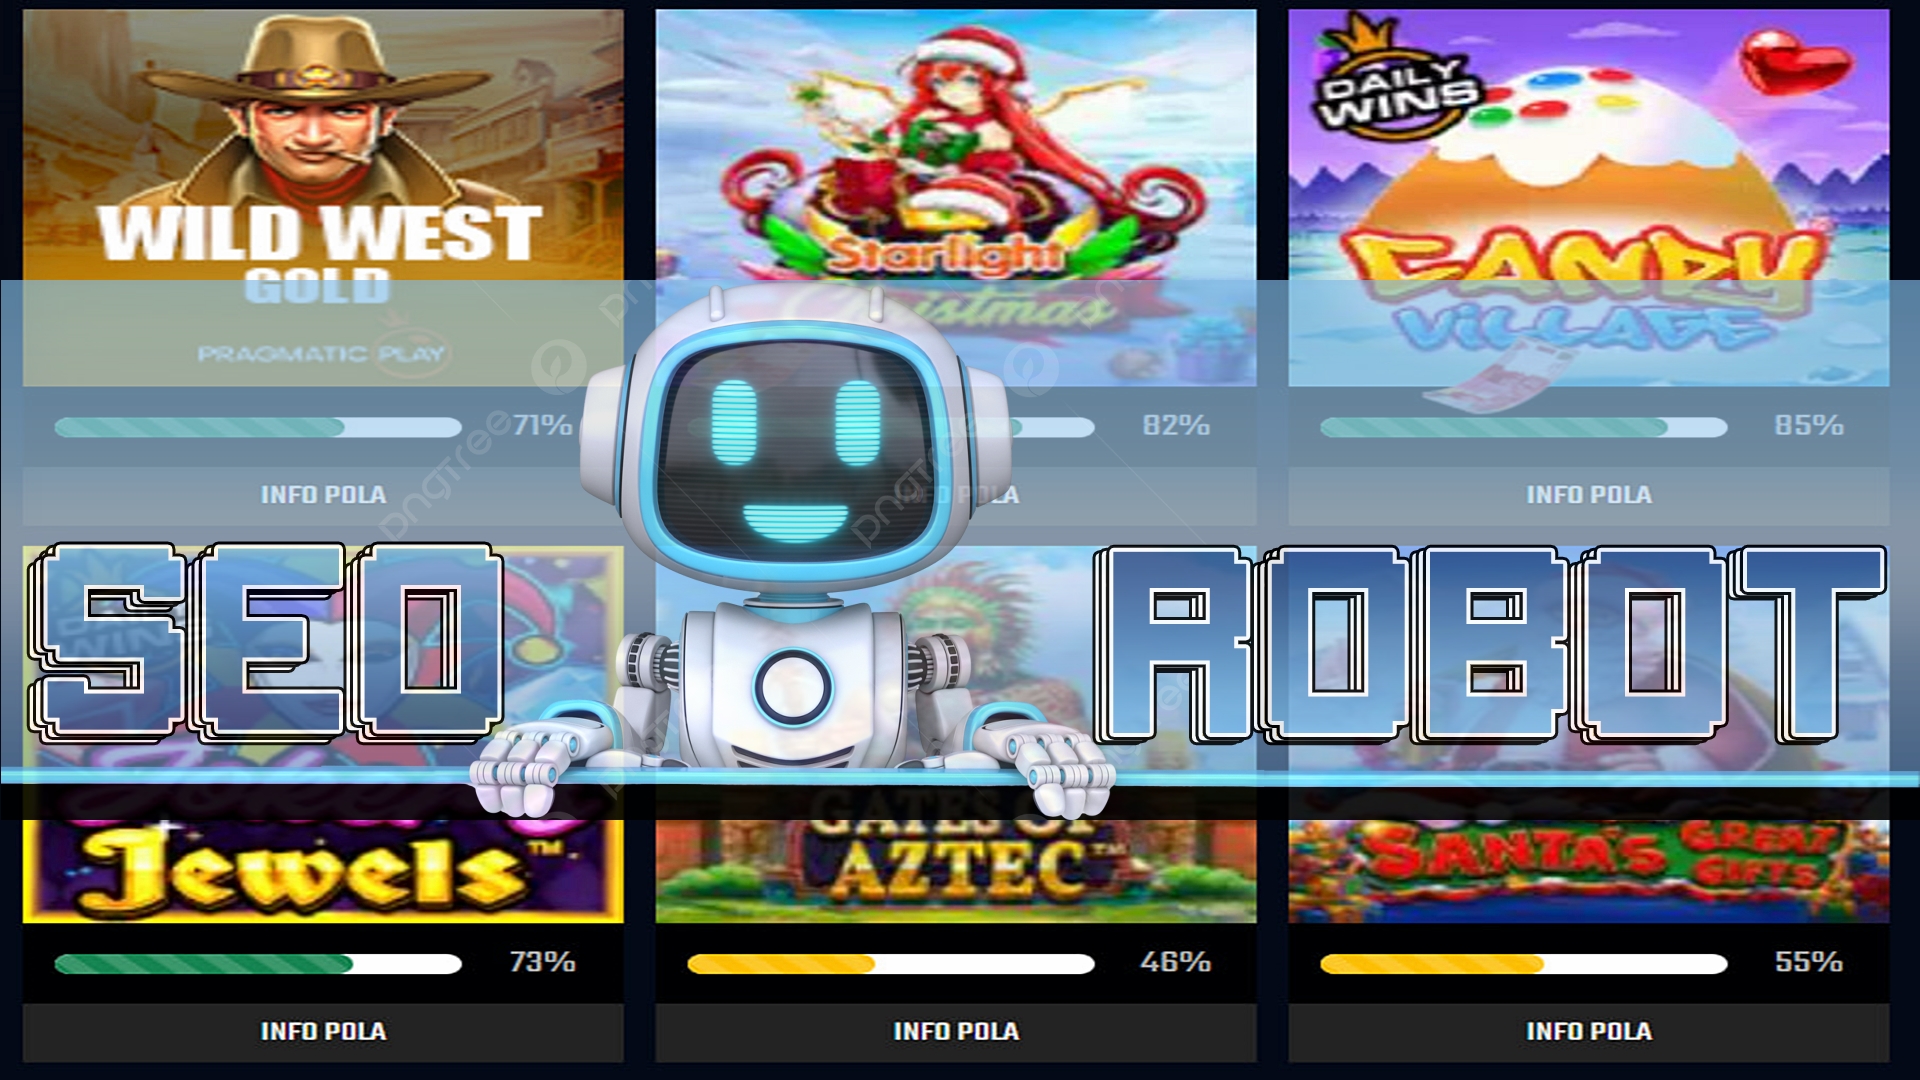The image size is (1920, 1080).
Task: Open the Wild West Gold game thumbnail
Action: [323, 198]
